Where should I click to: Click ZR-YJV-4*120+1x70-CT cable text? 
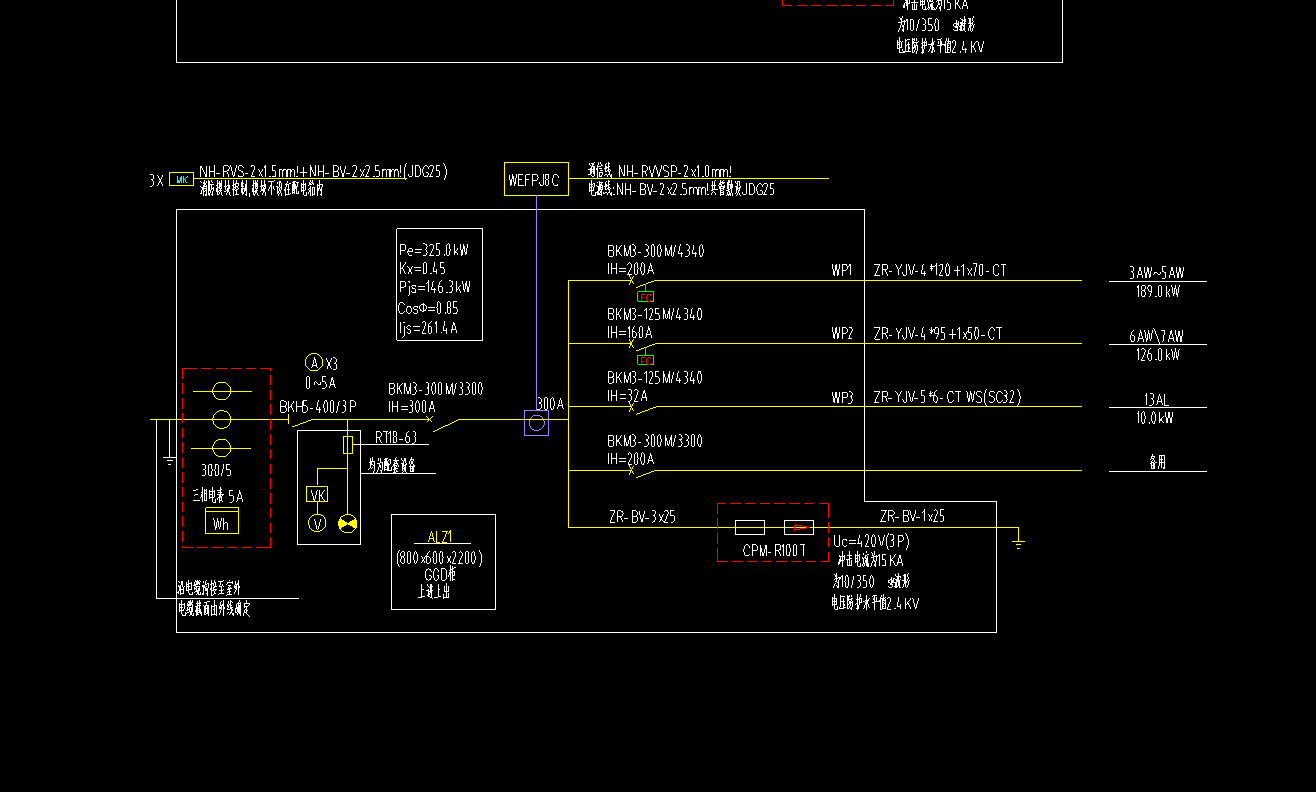pos(940,270)
